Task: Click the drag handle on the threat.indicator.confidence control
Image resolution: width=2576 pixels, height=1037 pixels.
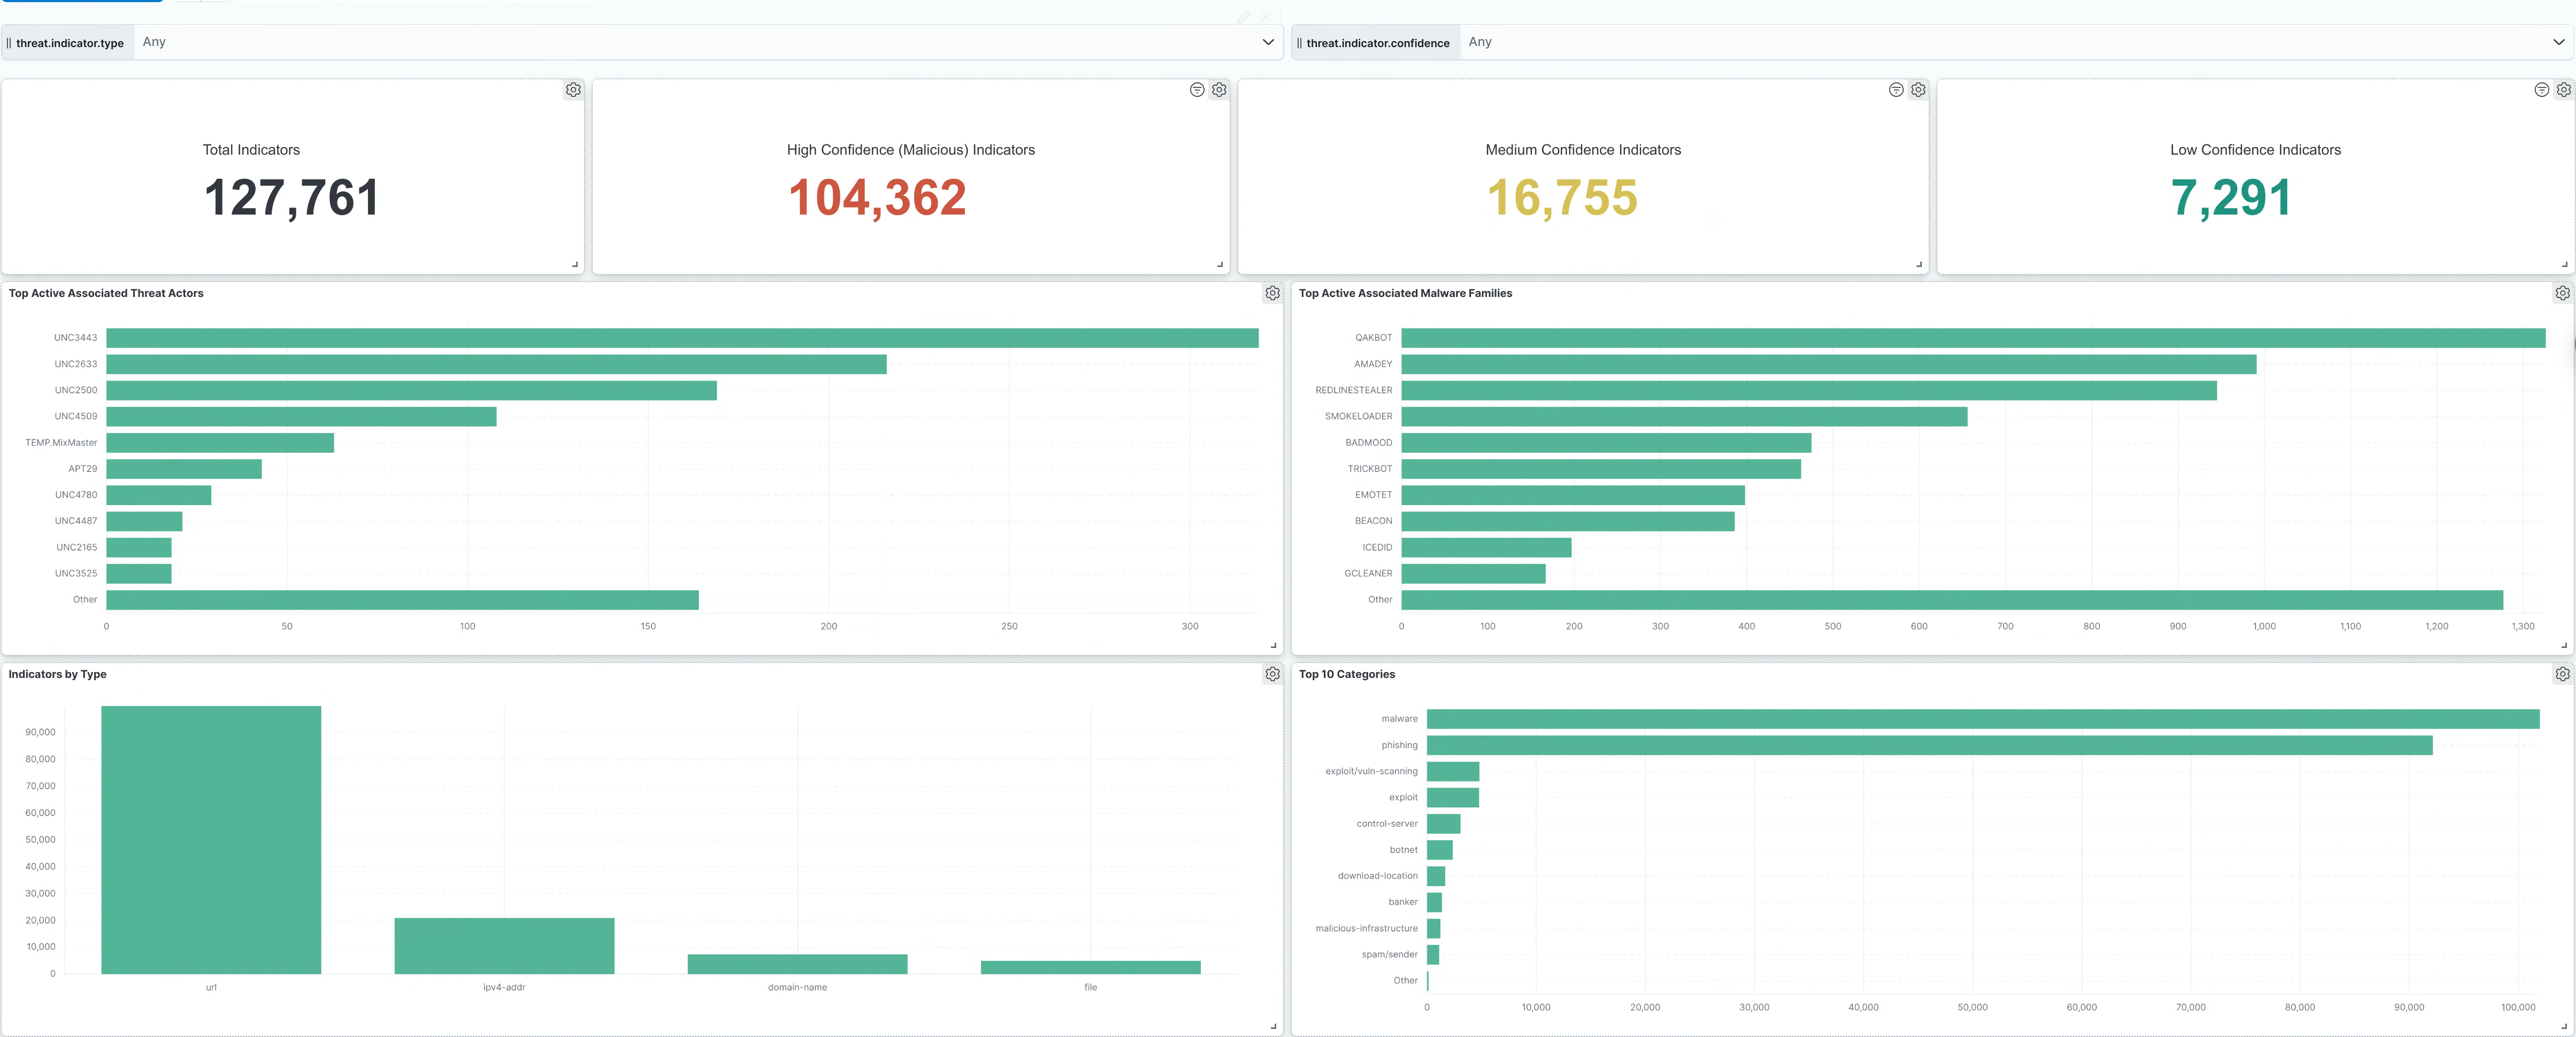Action: click(x=1301, y=42)
